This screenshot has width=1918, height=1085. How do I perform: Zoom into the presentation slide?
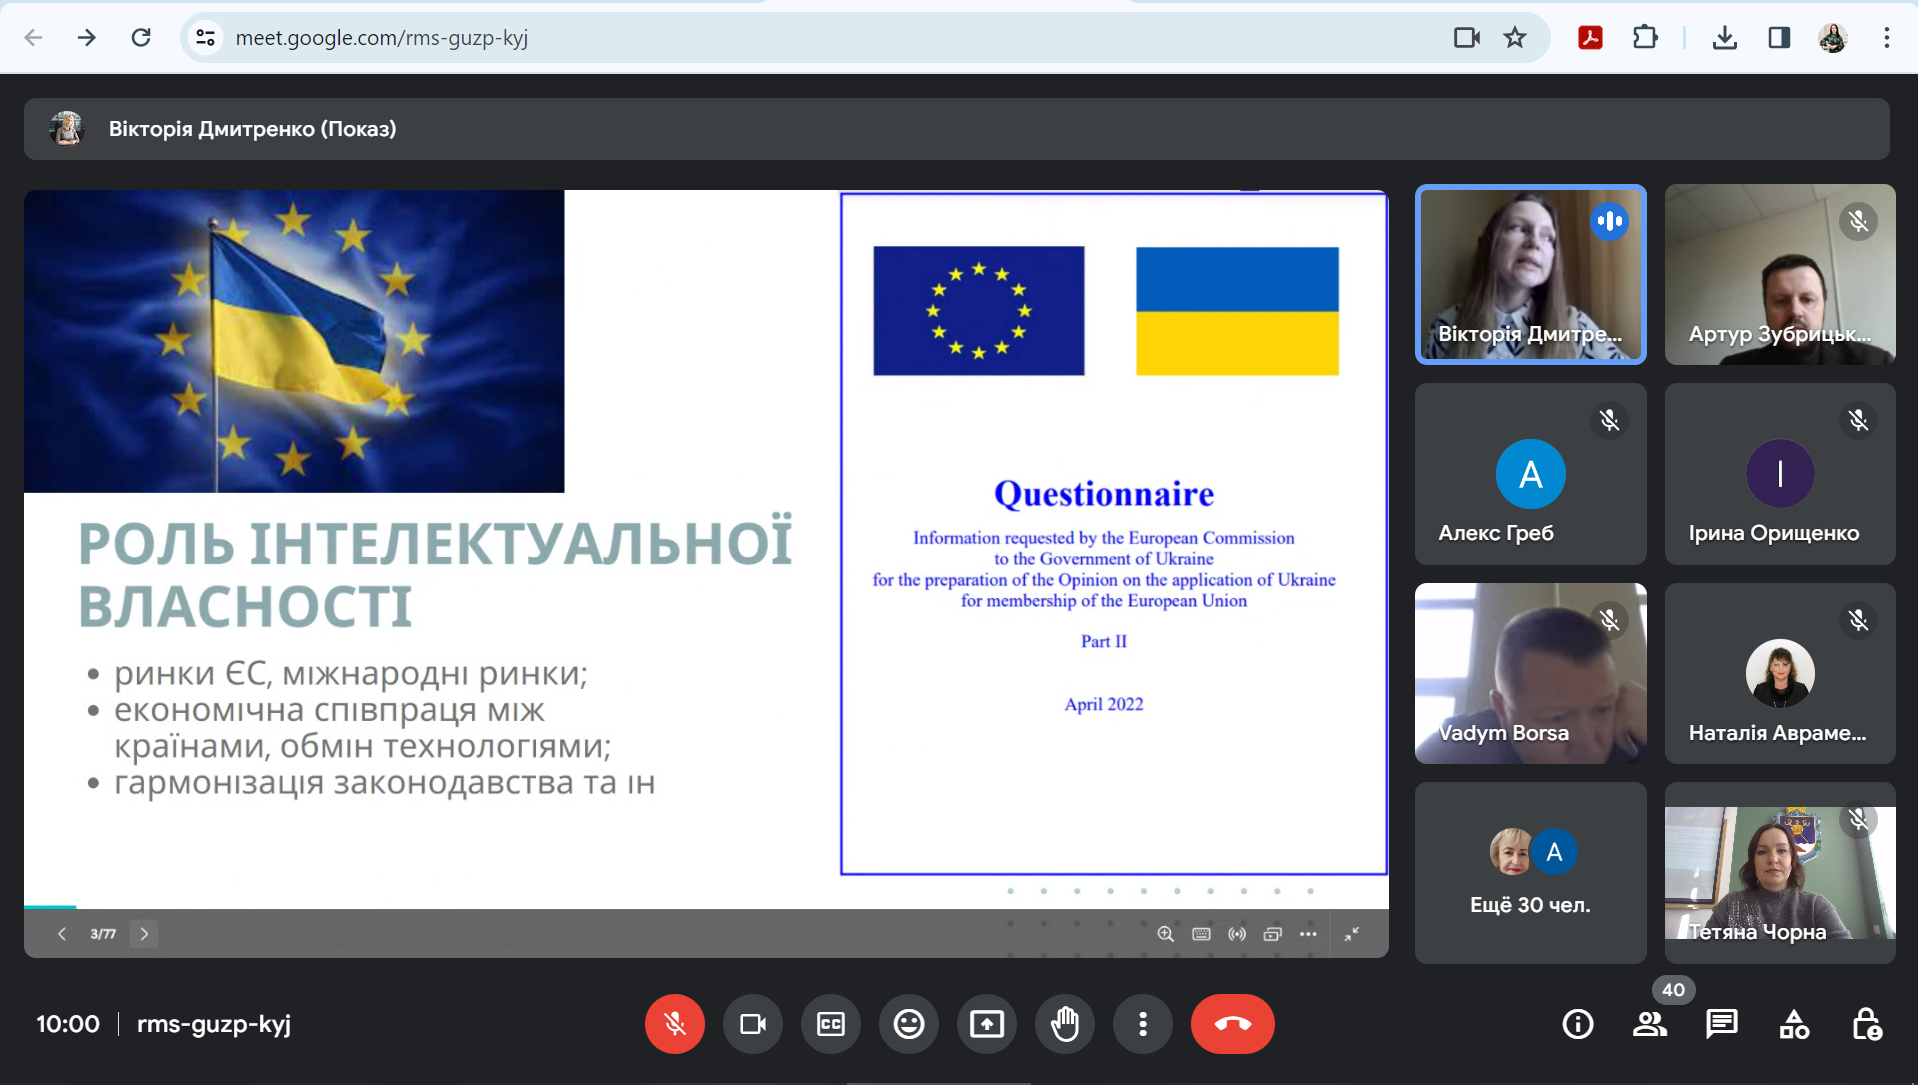click(1166, 934)
